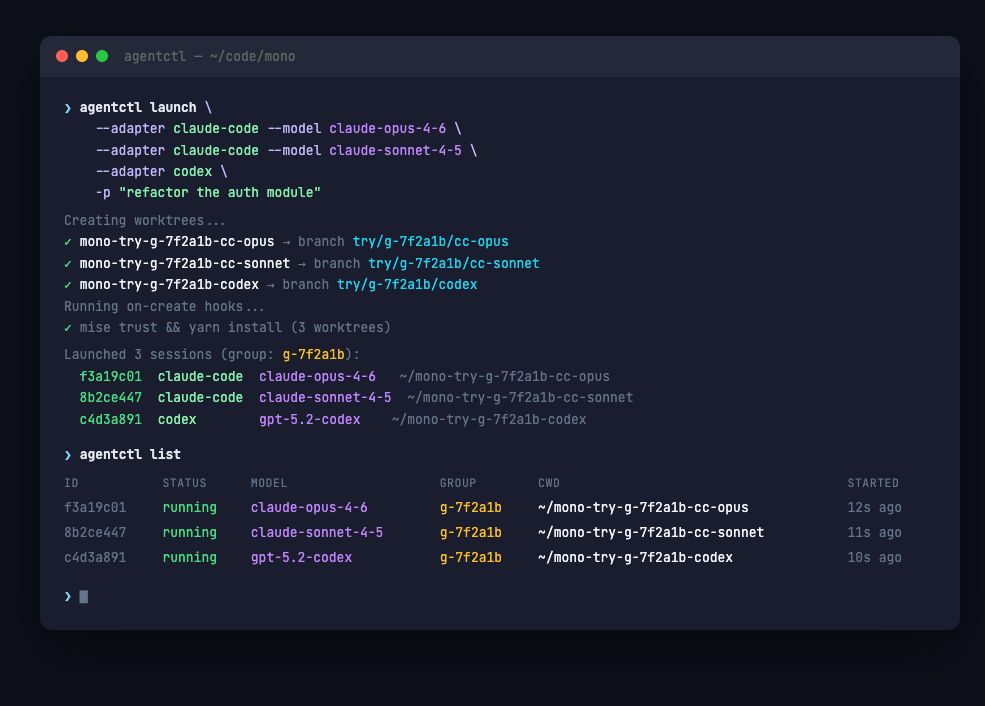Toggle the running status of session 8b2ce447

(x=189, y=532)
